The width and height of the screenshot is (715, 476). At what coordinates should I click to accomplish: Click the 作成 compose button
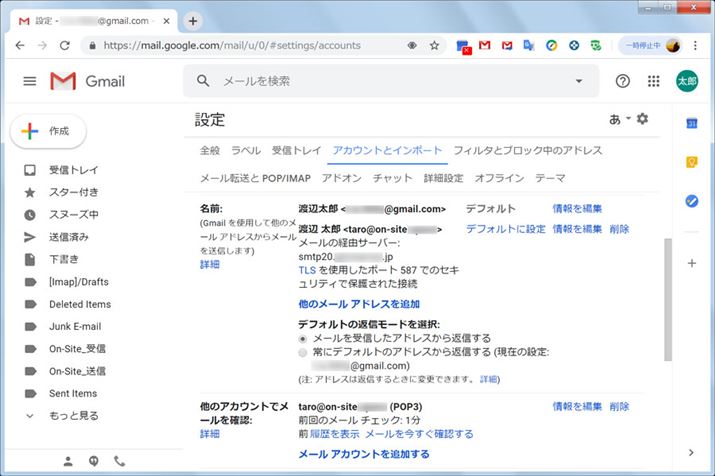tap(48, 131)
